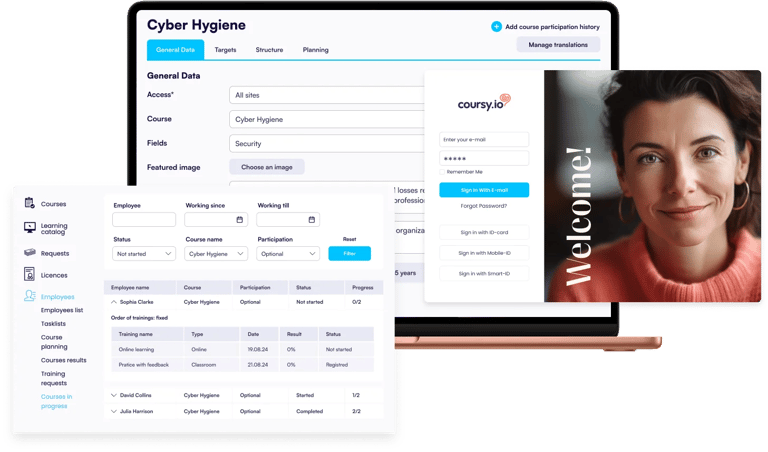768x452 pixels.
Task: Click the 0/2 progress for Sophia Clarke
Action: (x=356, y=302)
